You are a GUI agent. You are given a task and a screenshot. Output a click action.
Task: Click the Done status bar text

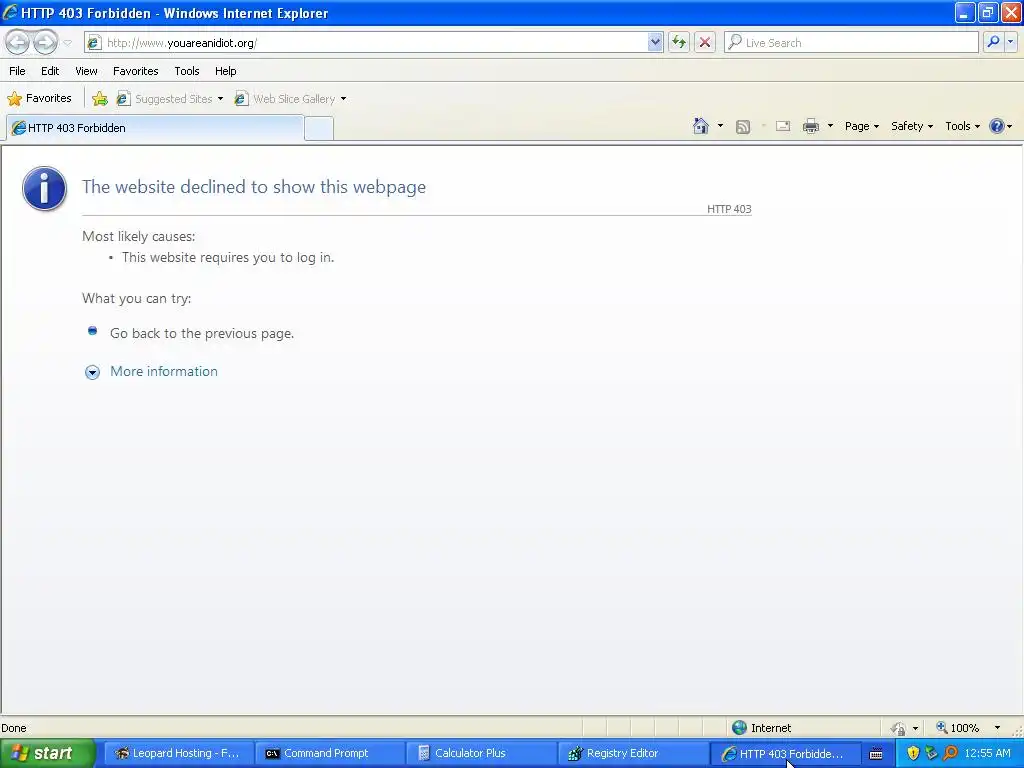14,728
